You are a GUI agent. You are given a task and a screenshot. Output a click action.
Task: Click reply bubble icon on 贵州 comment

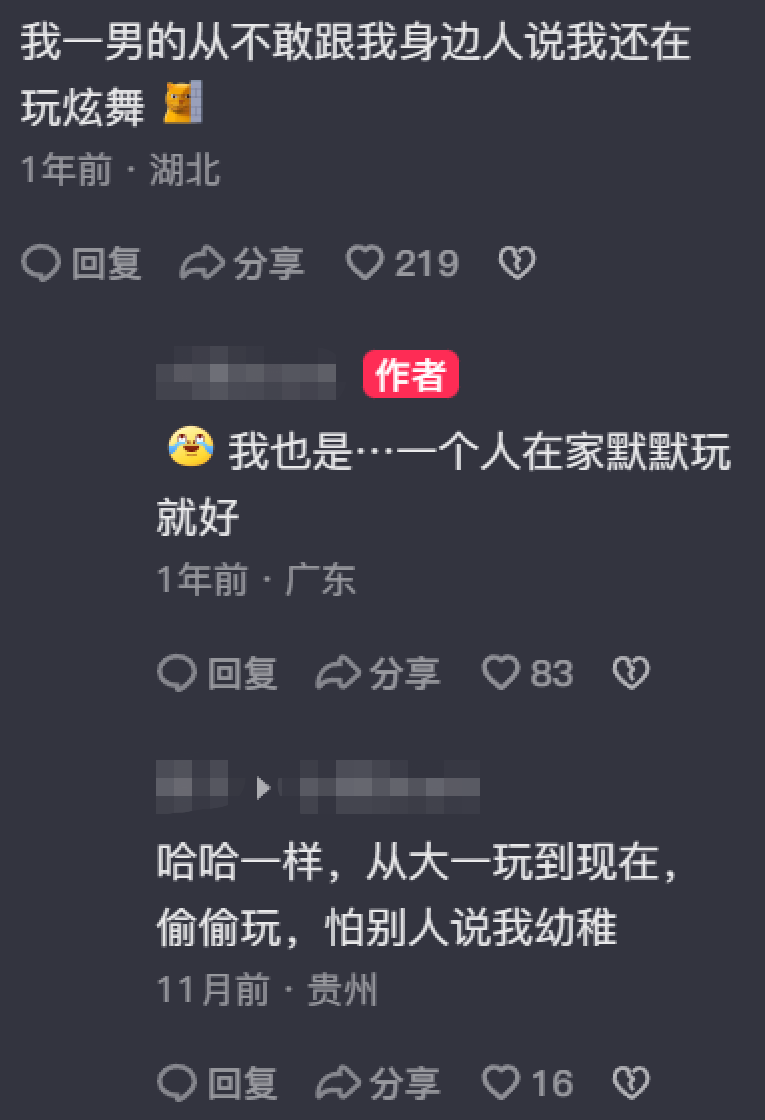click(x=177, y=1083)
